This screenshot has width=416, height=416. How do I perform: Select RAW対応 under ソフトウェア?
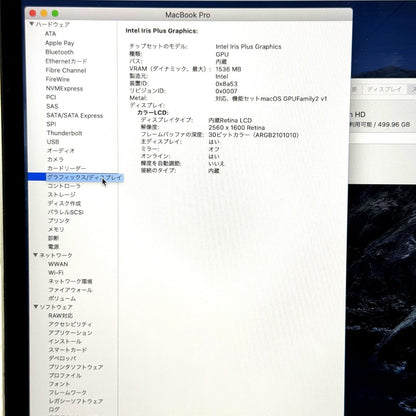(x=60, y=315)
